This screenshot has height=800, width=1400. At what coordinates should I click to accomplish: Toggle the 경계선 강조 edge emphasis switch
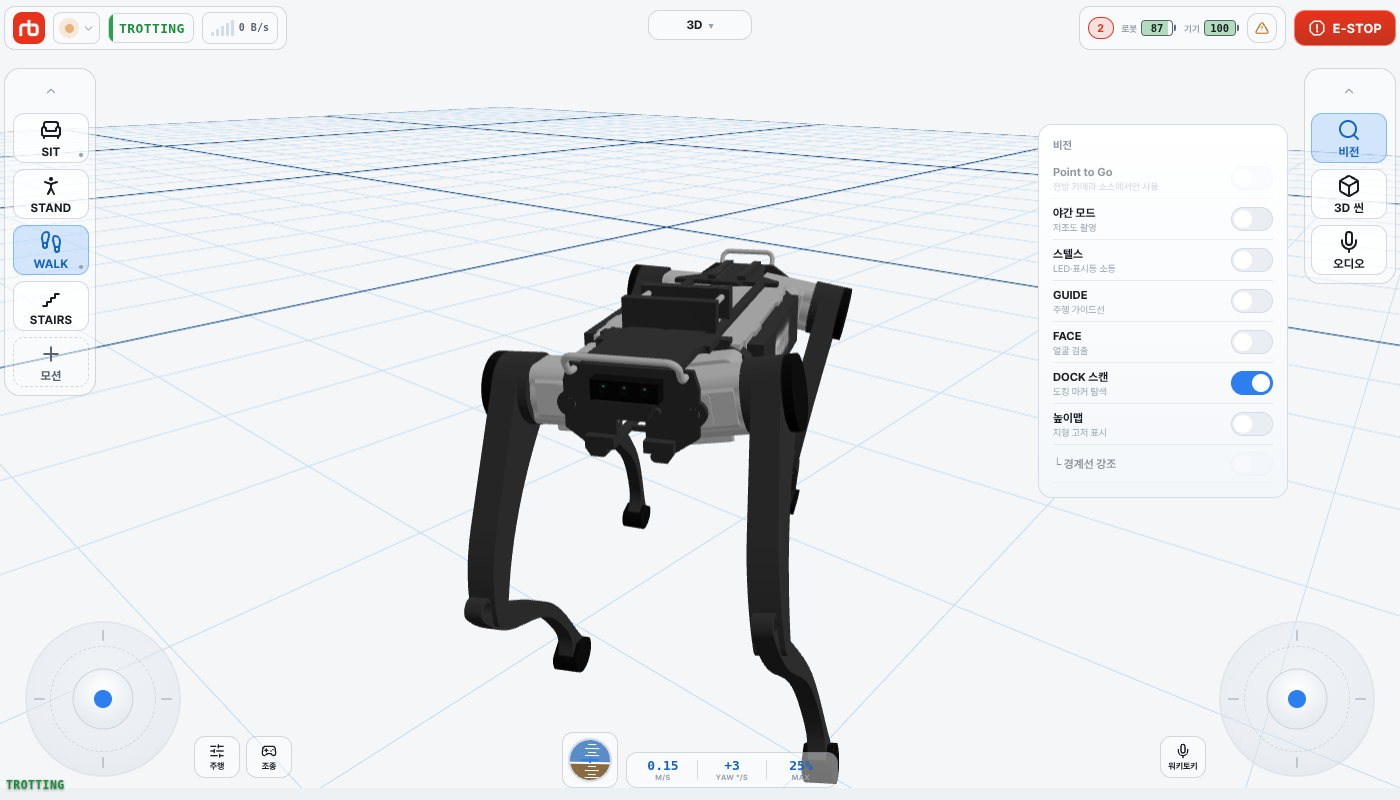(1252, 464)
